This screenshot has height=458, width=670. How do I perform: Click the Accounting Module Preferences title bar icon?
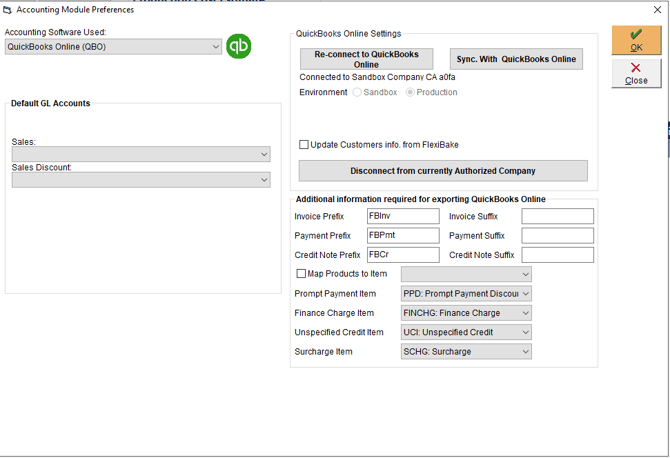coord(7,9)
